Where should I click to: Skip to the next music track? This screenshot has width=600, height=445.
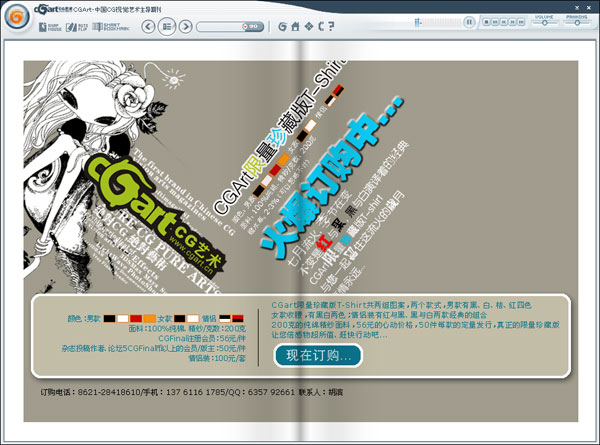point(521,22)
